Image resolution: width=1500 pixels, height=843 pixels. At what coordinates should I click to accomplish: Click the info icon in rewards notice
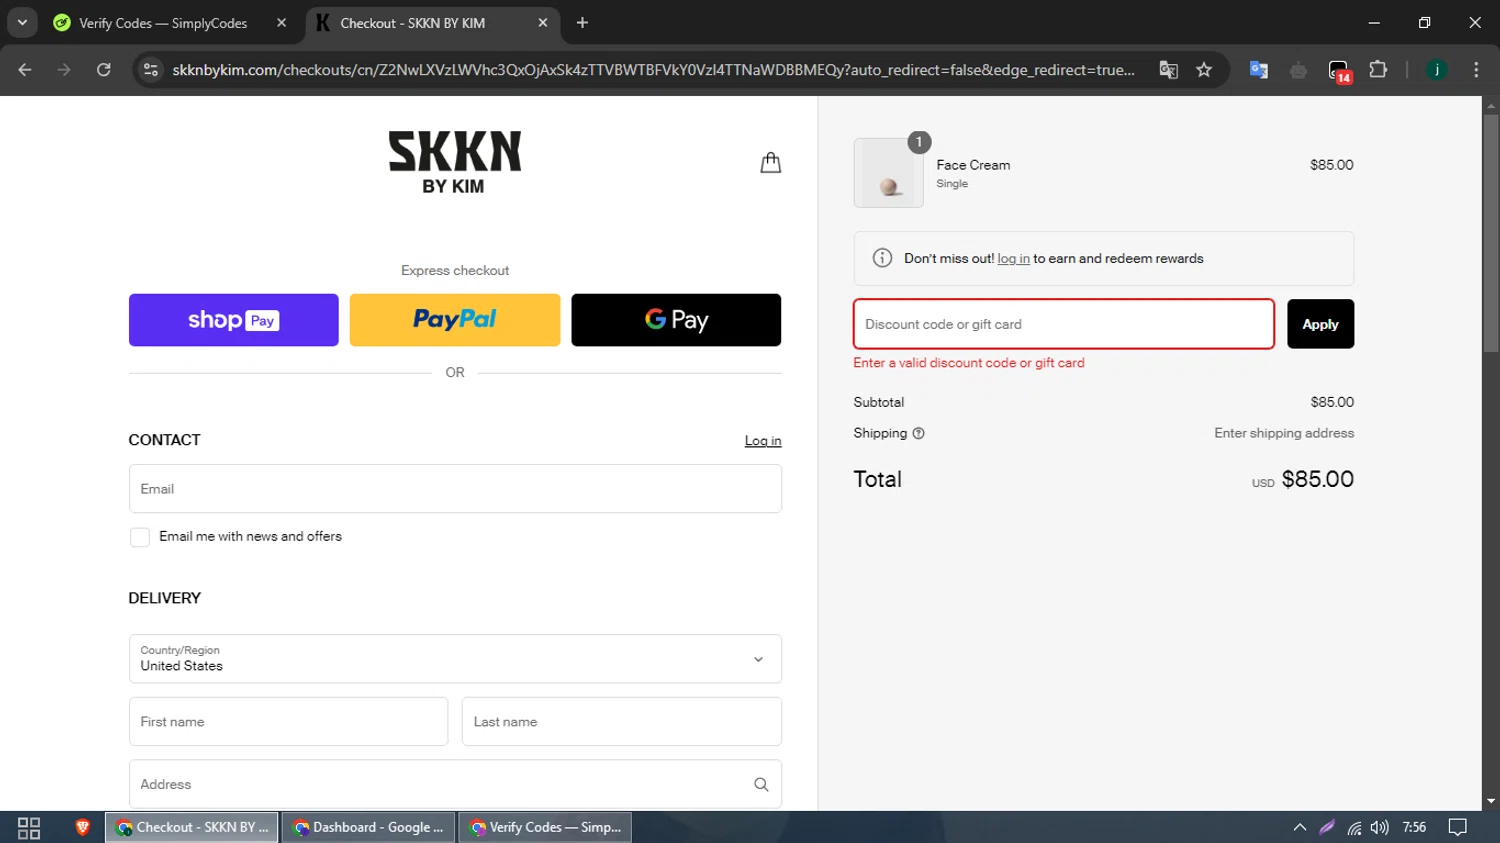pos(882,258)
